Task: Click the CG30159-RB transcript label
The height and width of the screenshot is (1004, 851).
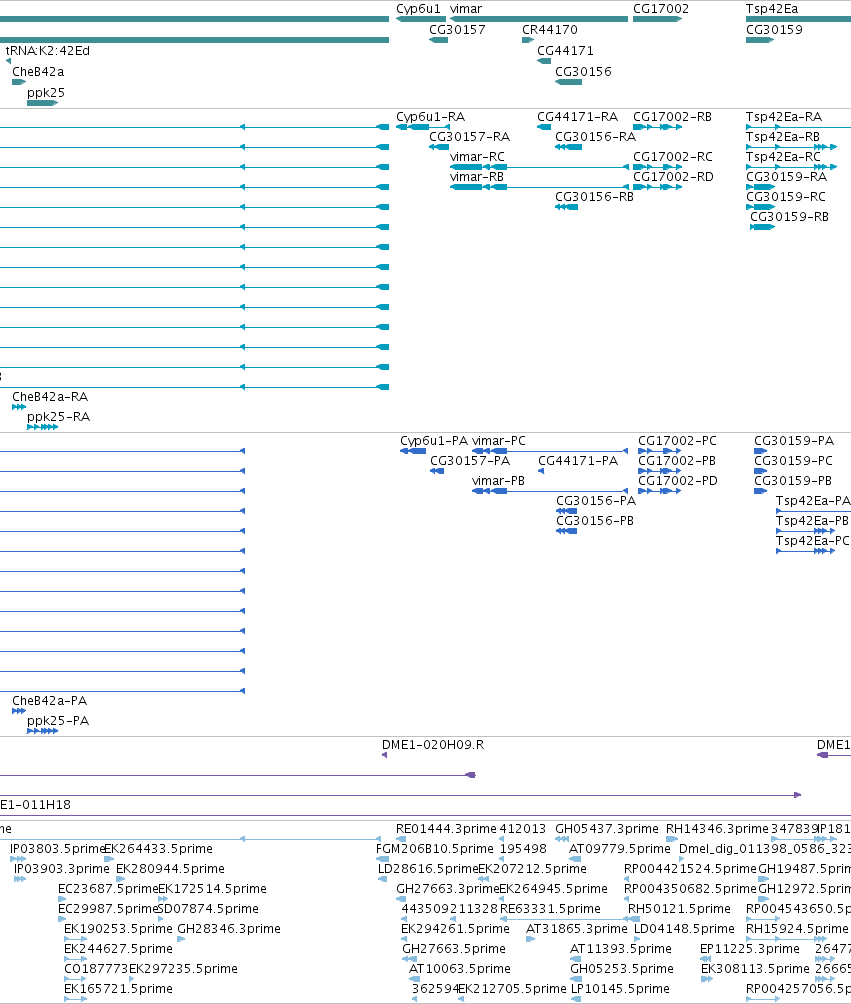Action: point(790,217)
